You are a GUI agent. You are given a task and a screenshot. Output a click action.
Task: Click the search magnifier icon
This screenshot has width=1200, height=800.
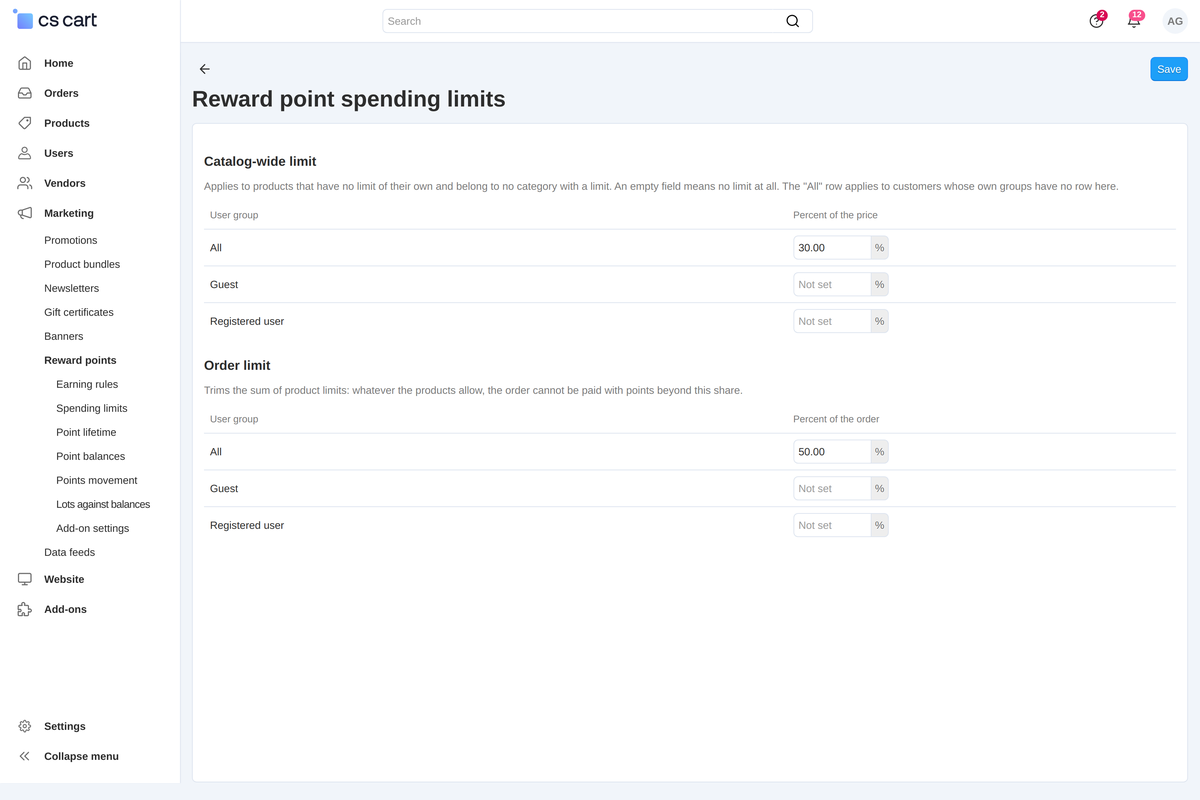[x=792, y=21]
